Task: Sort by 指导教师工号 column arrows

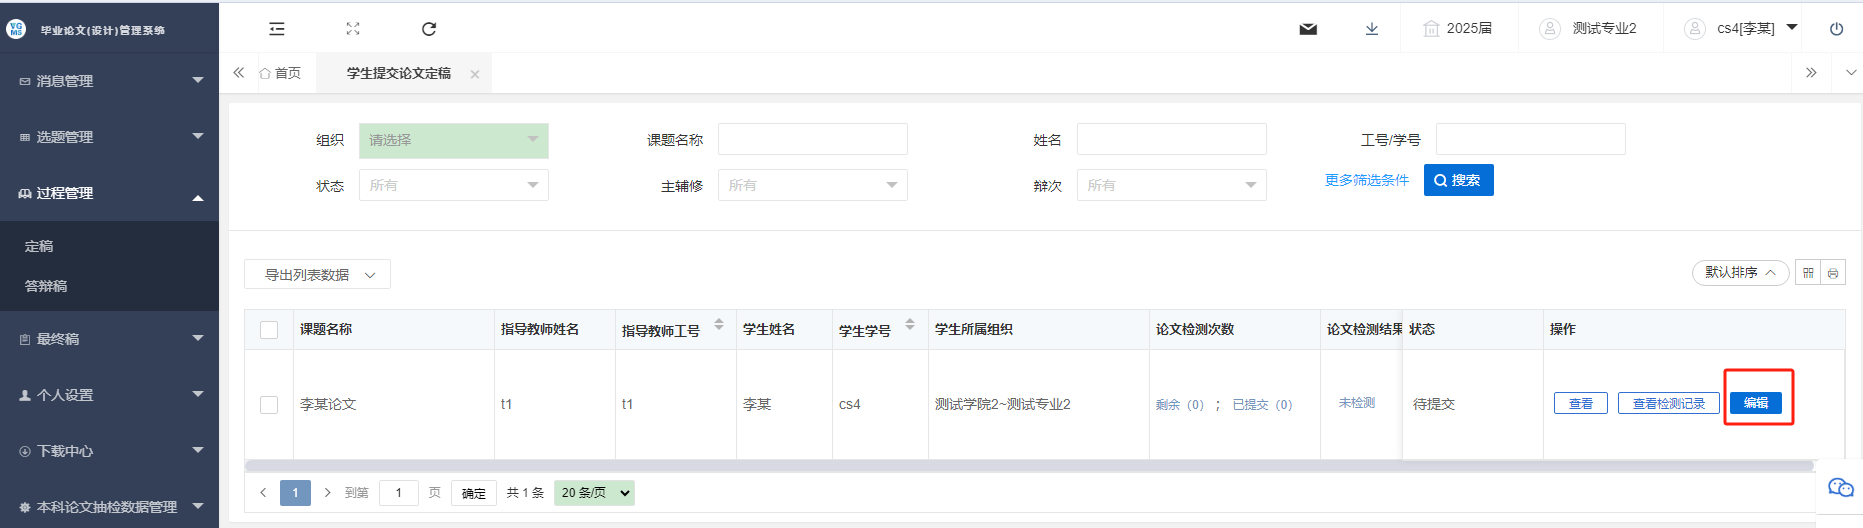Action: pos(719,325)
